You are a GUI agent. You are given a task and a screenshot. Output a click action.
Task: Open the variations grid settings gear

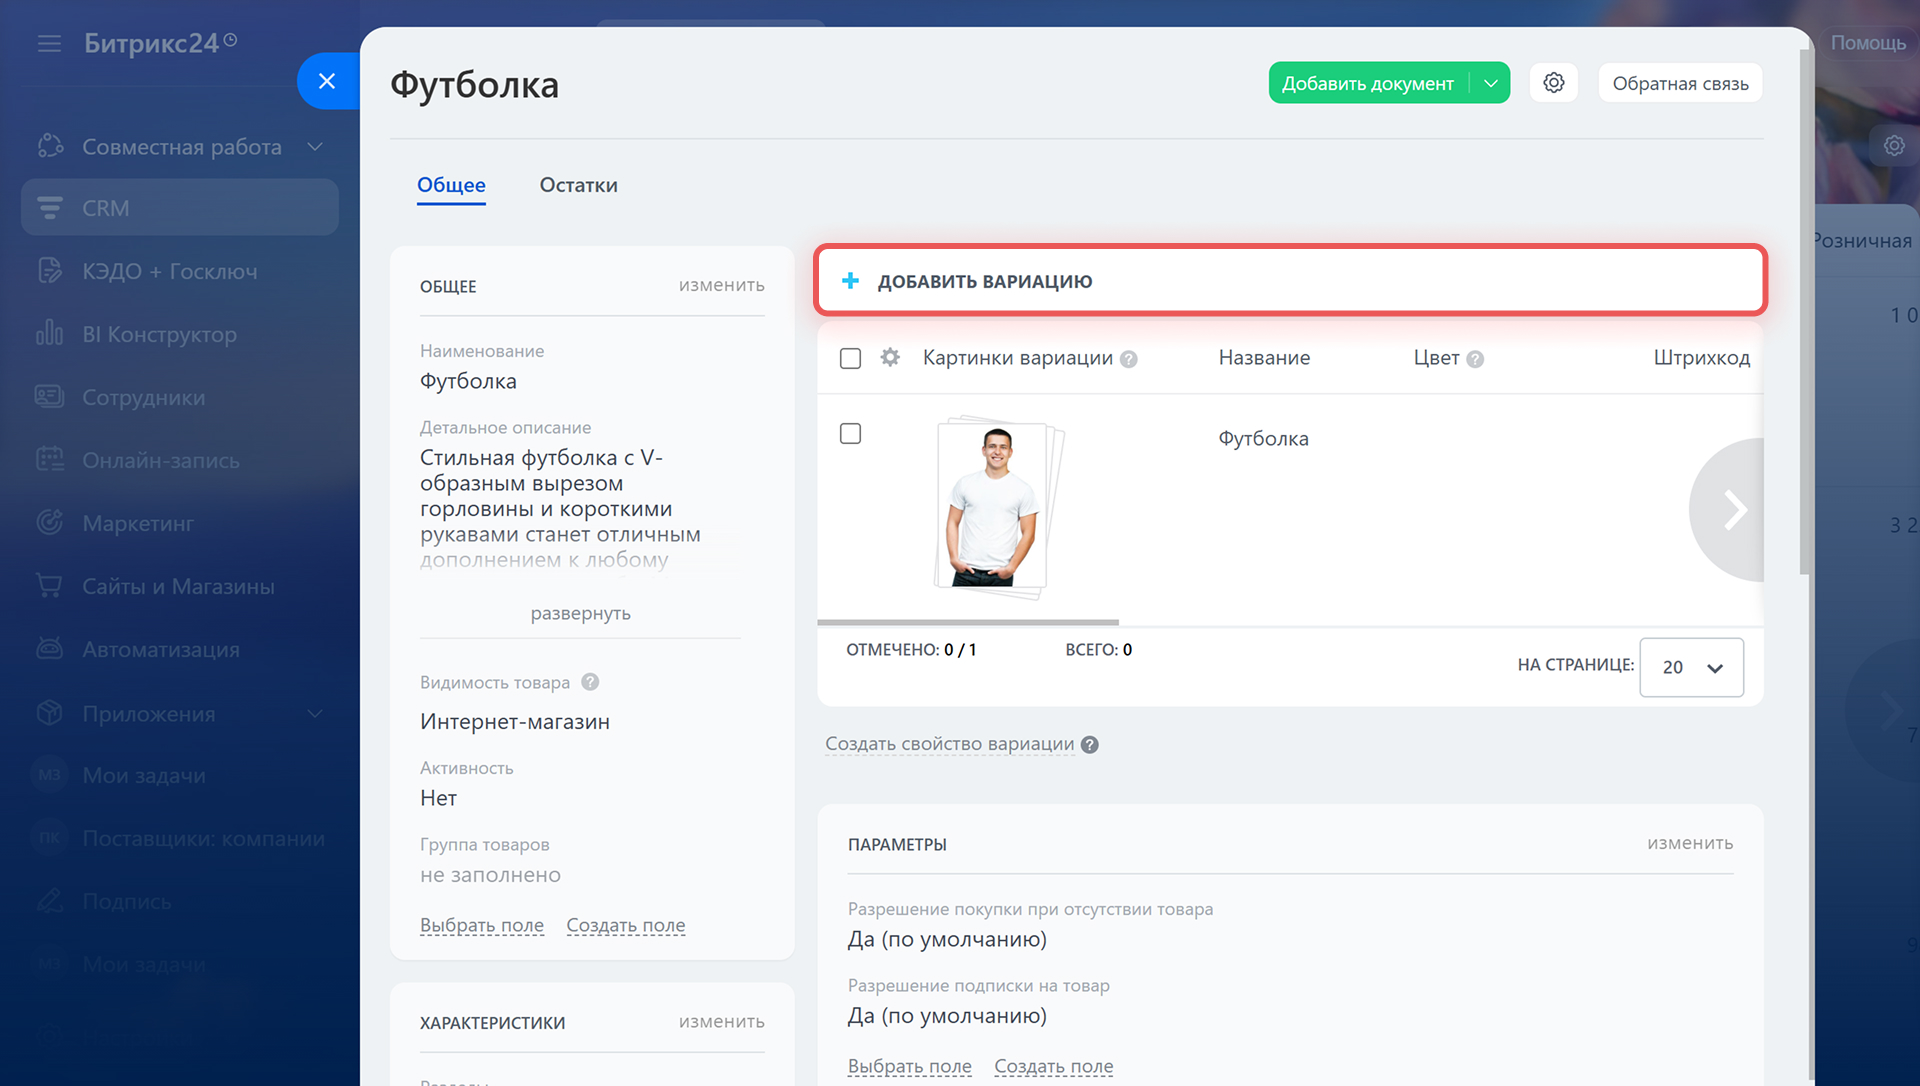point(890,357)
